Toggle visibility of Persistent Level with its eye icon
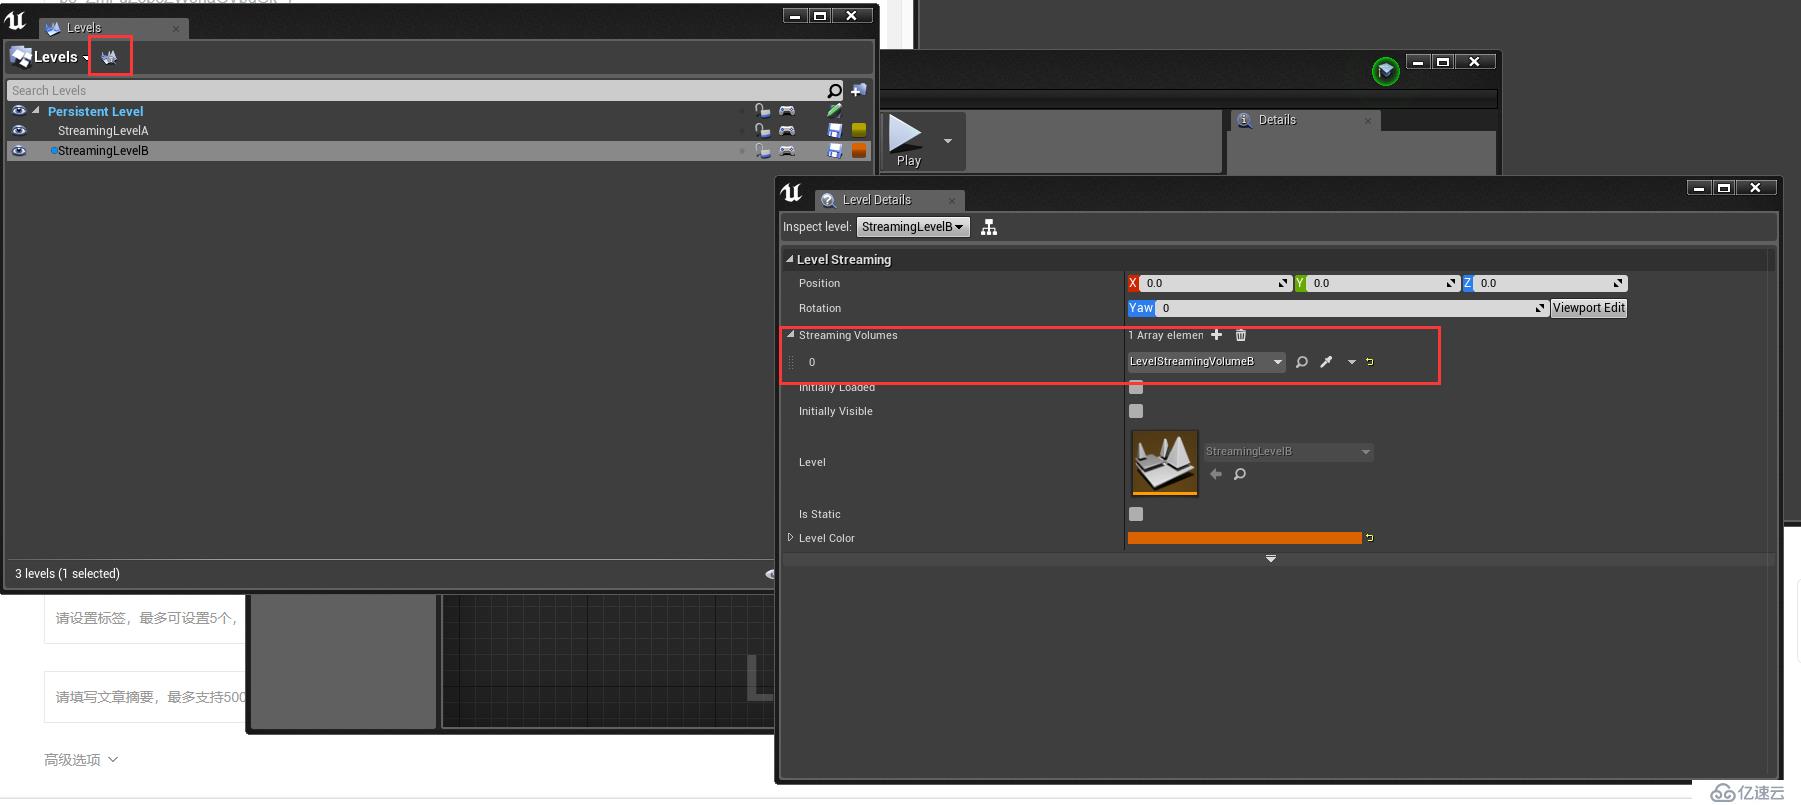The height and width of the screenshot is (805, 1801). point(19,111)
